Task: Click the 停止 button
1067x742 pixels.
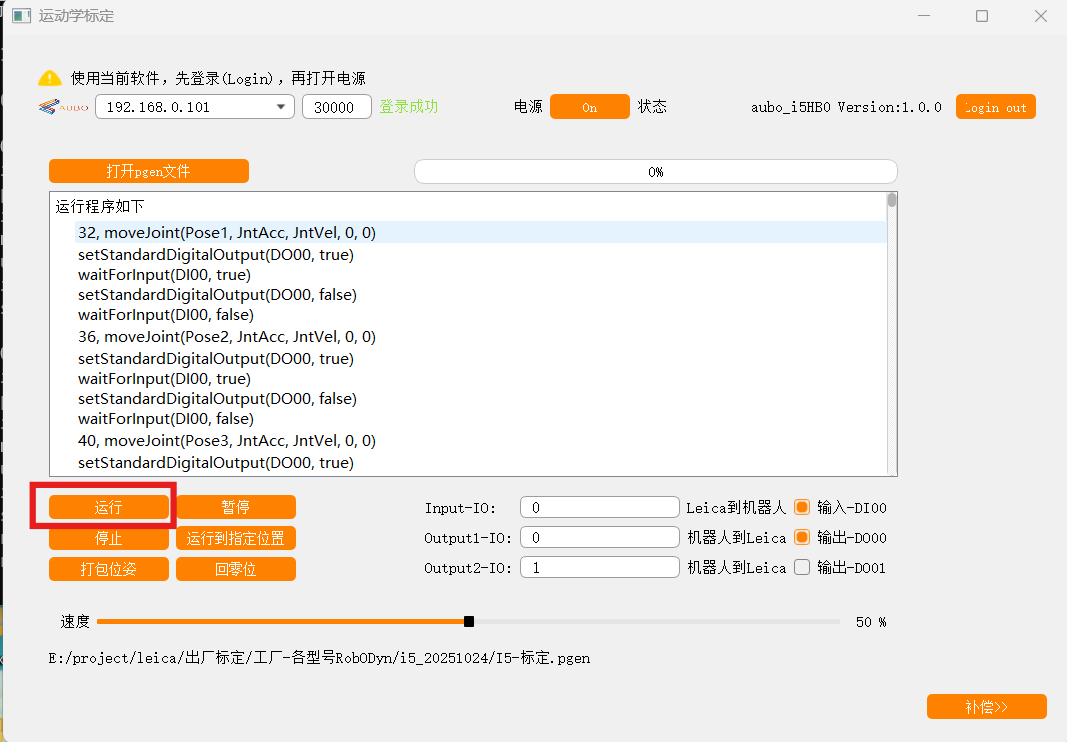Action: [109, 538]
